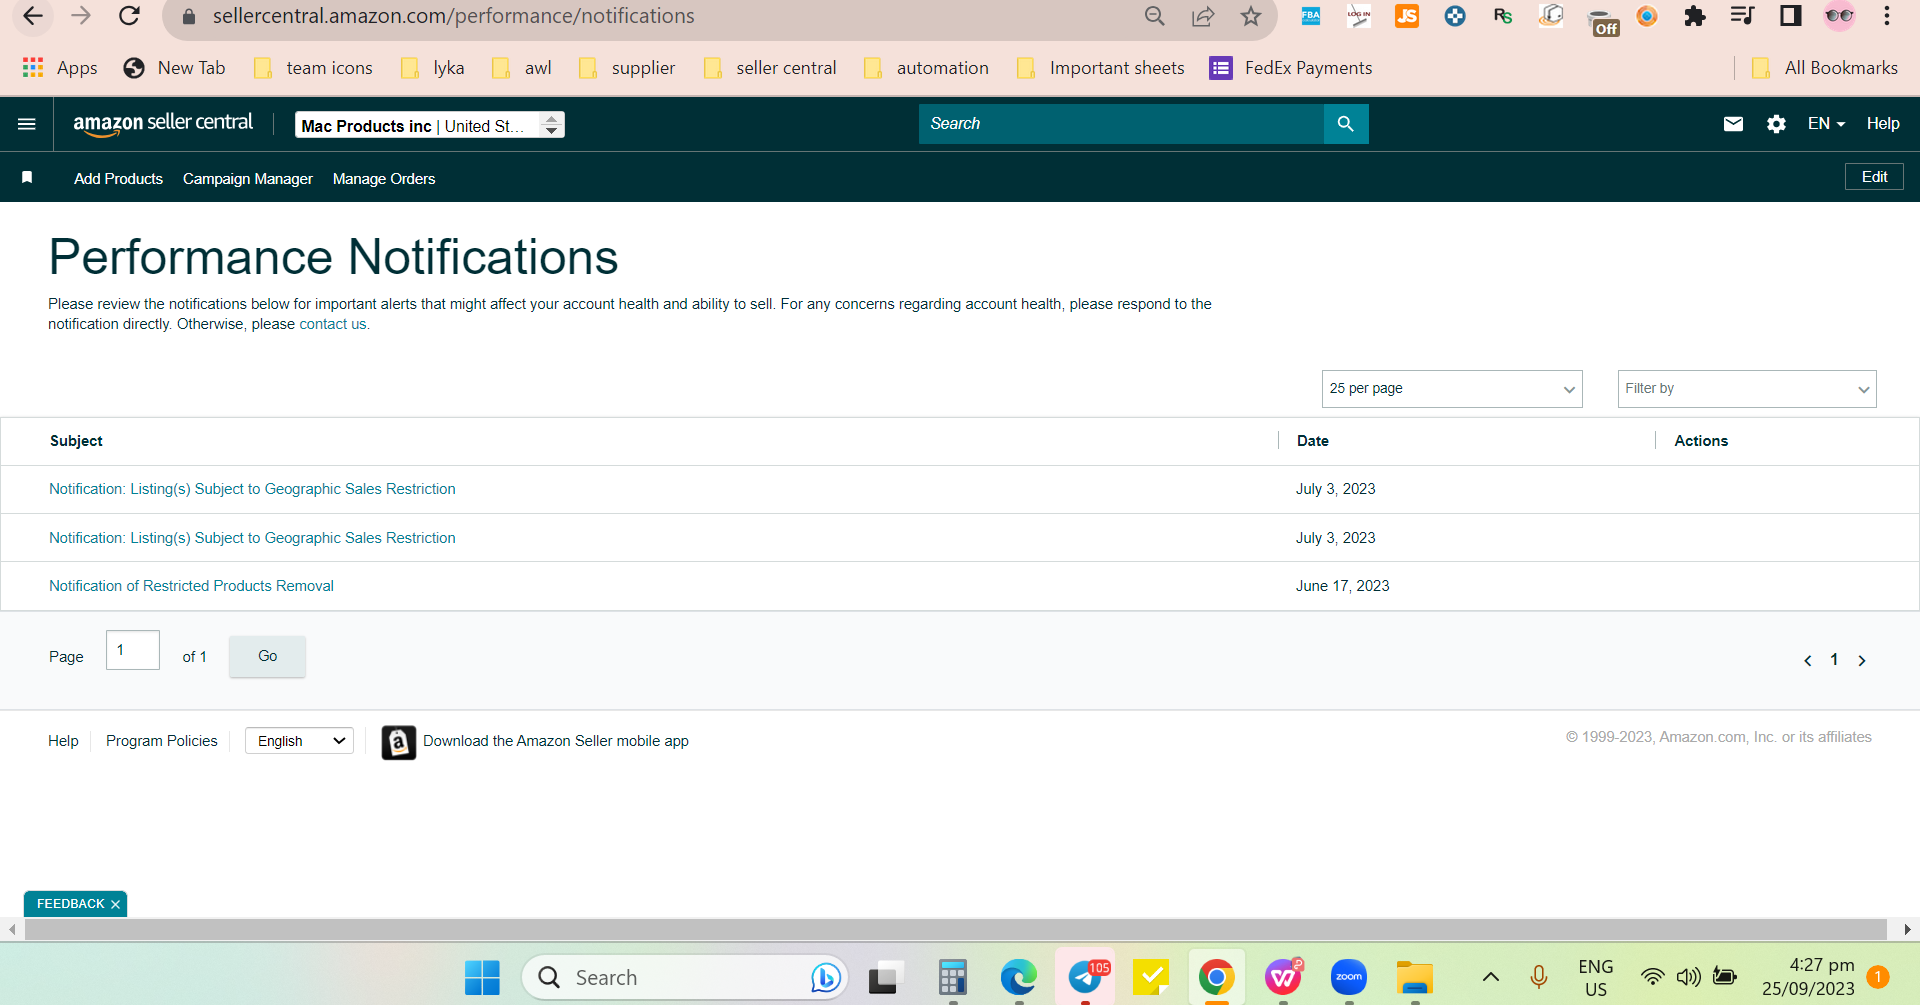Expand the 25 per page dropdown
The image size is (1920, 1005).
[1452, 389]
